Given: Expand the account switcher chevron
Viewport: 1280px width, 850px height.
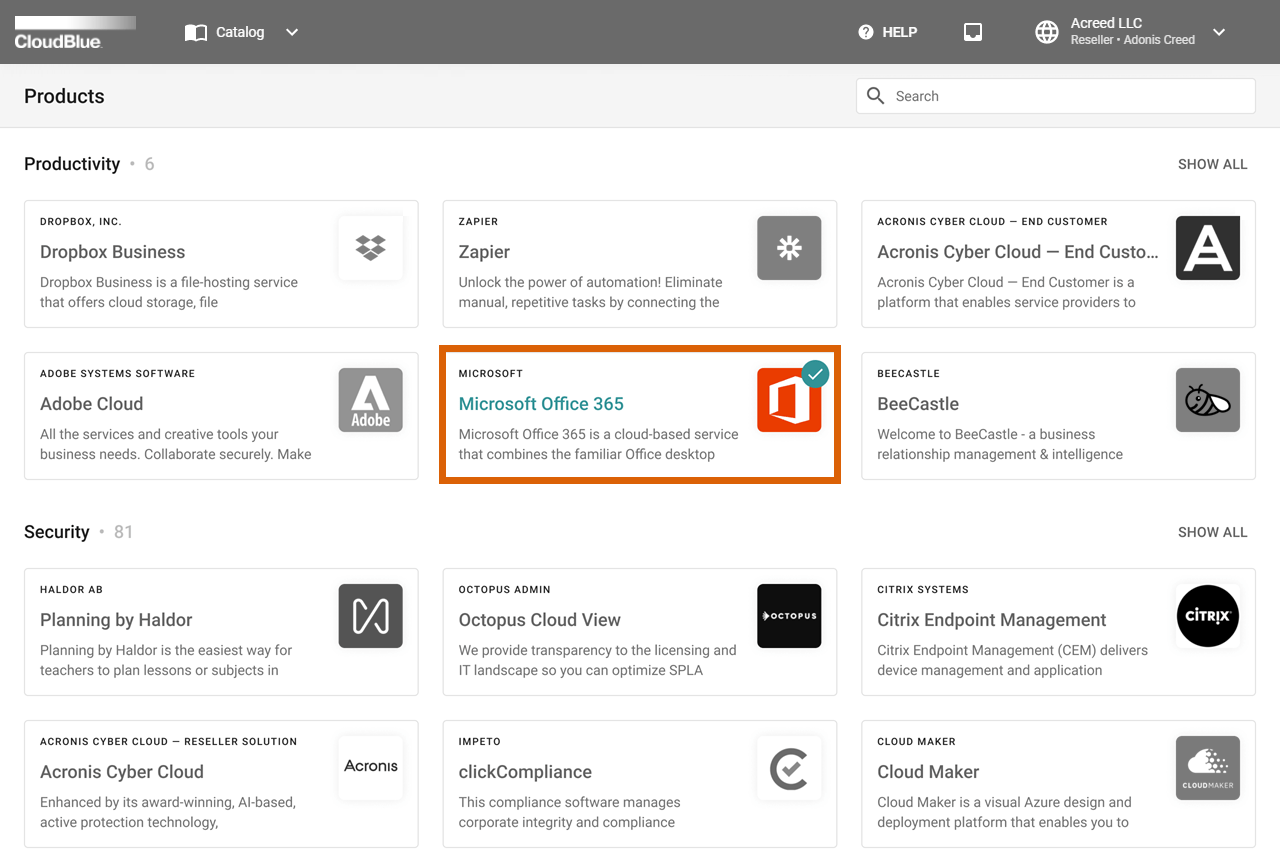Looking at the screenshot, I should click(x=1219, y=31).
